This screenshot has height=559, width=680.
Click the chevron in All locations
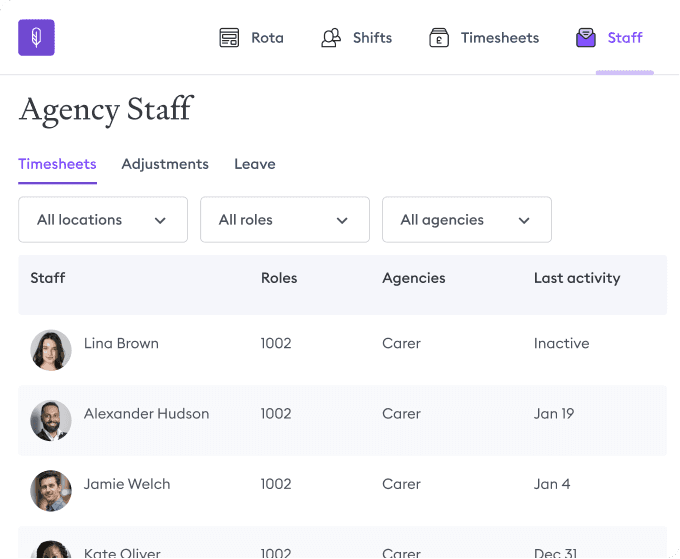pyautogui.click(x=160, y=220)
